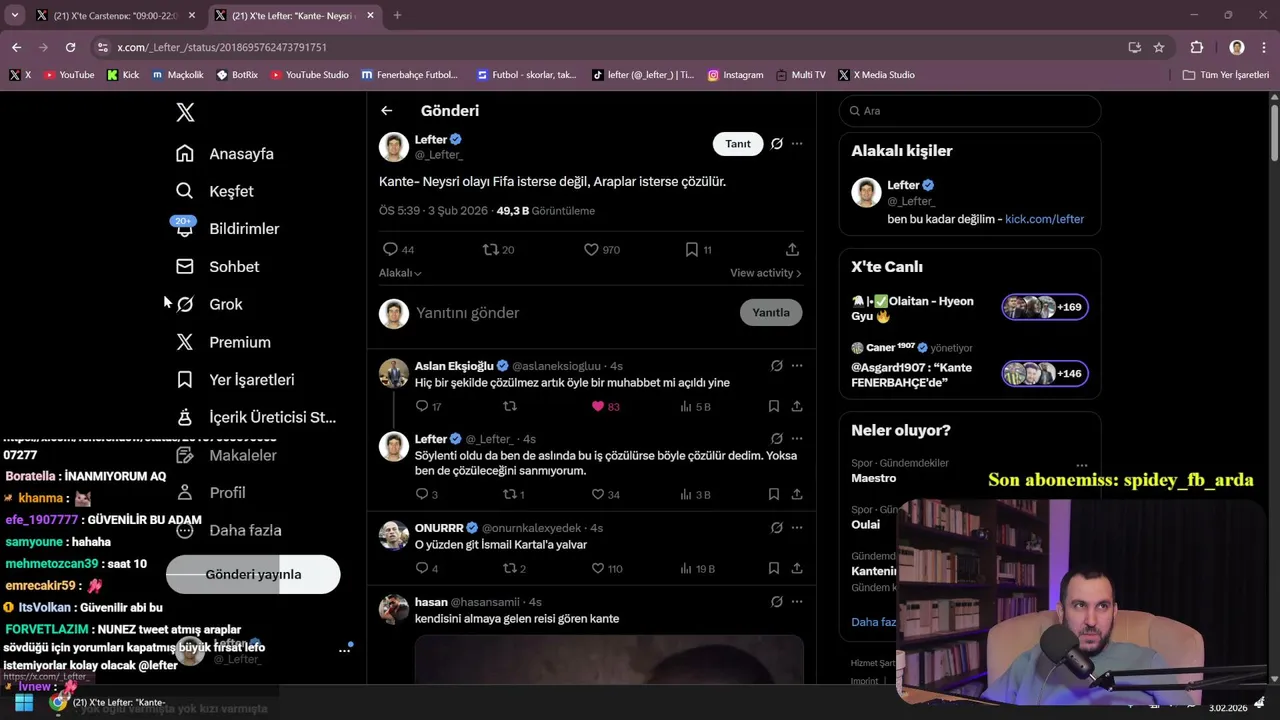This screenshot has height=720, width=1280.
Task: Open Chrome tab search dropdown
Action: [14, 15]
